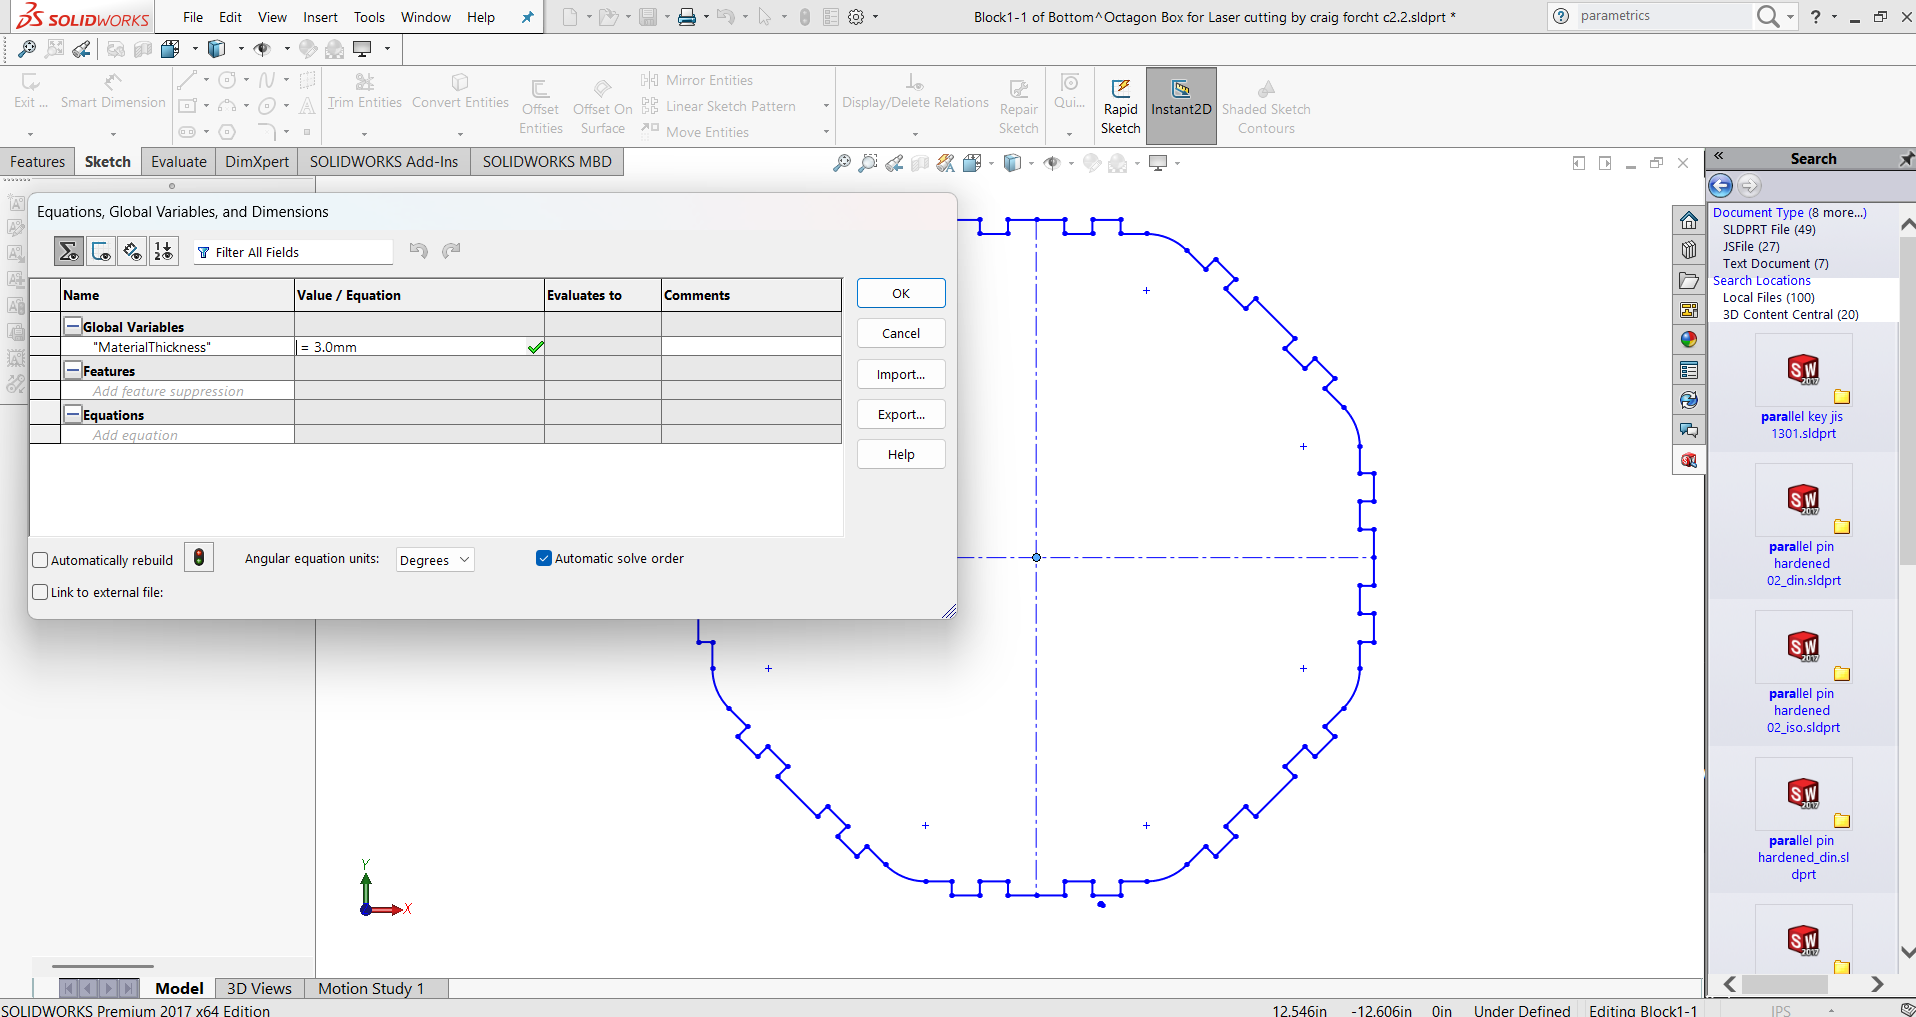Expand the Print icon dropdown arrow
This screenshot has width=1916, height=1017.
[x=706, y=17]
